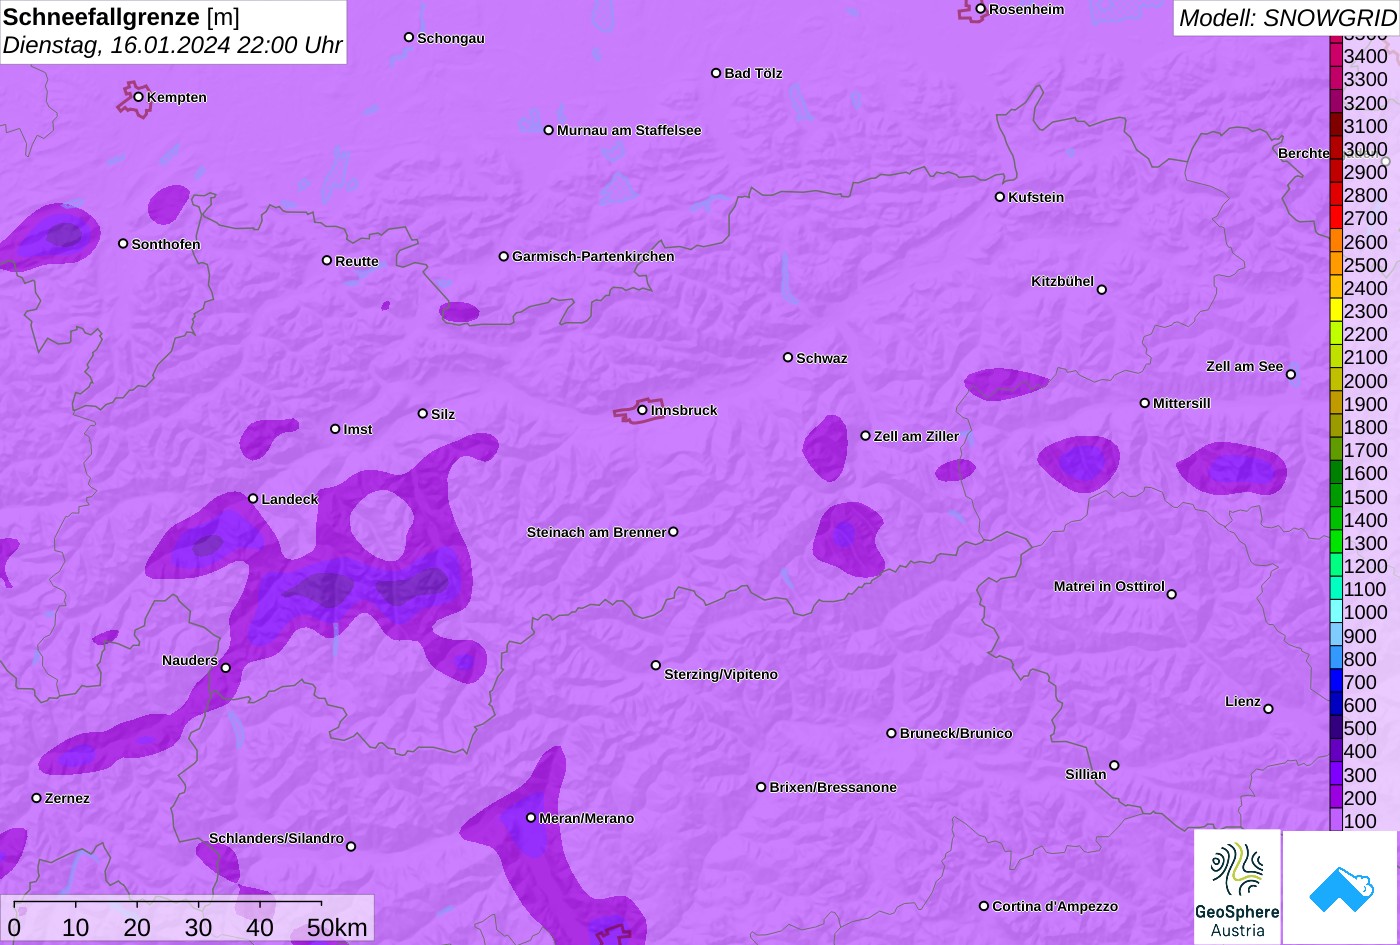Click the 50km scale bar label
This screenshot has width=1400, height=945.
coord(337,928)
